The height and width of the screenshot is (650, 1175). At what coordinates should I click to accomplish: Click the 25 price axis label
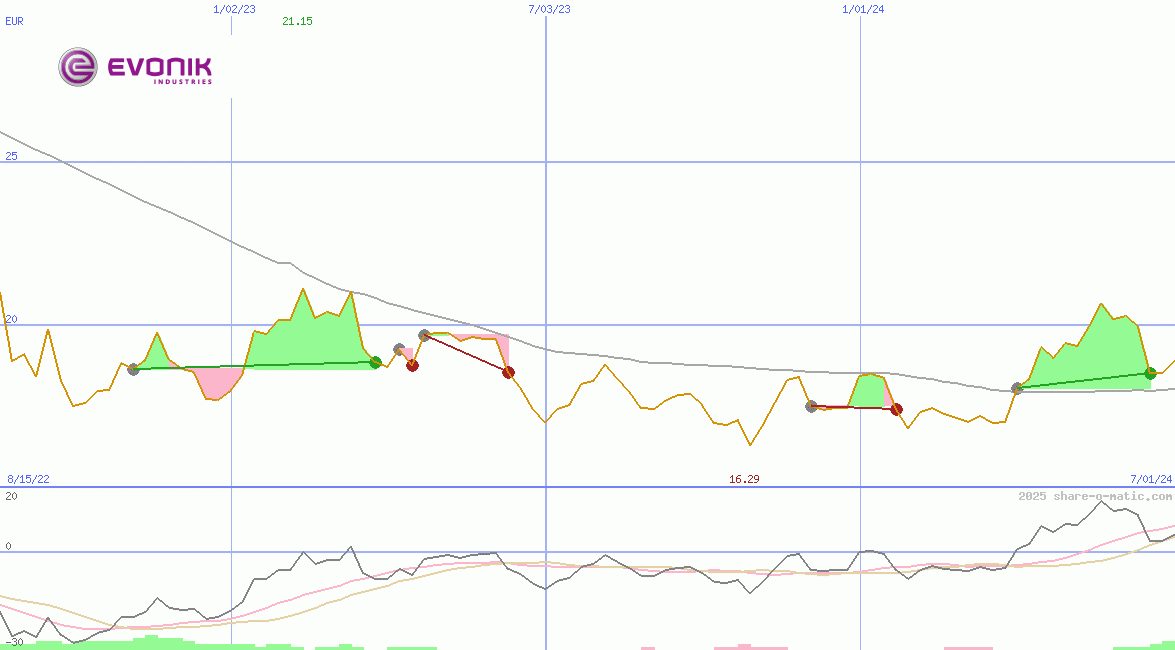[x=10, y=156]
